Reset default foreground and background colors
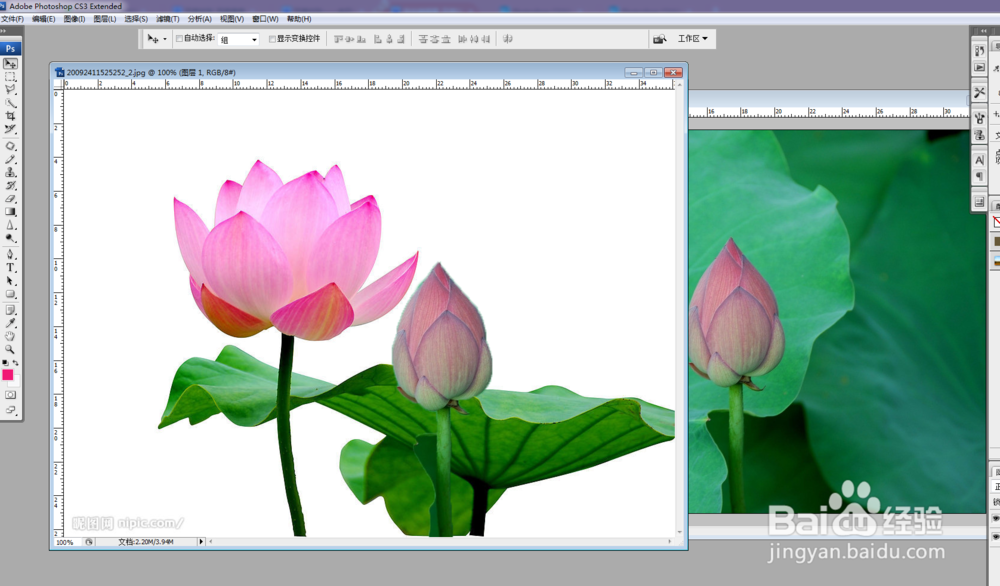This screenshot has width=1000, height=586. click(x=5, y=363)
